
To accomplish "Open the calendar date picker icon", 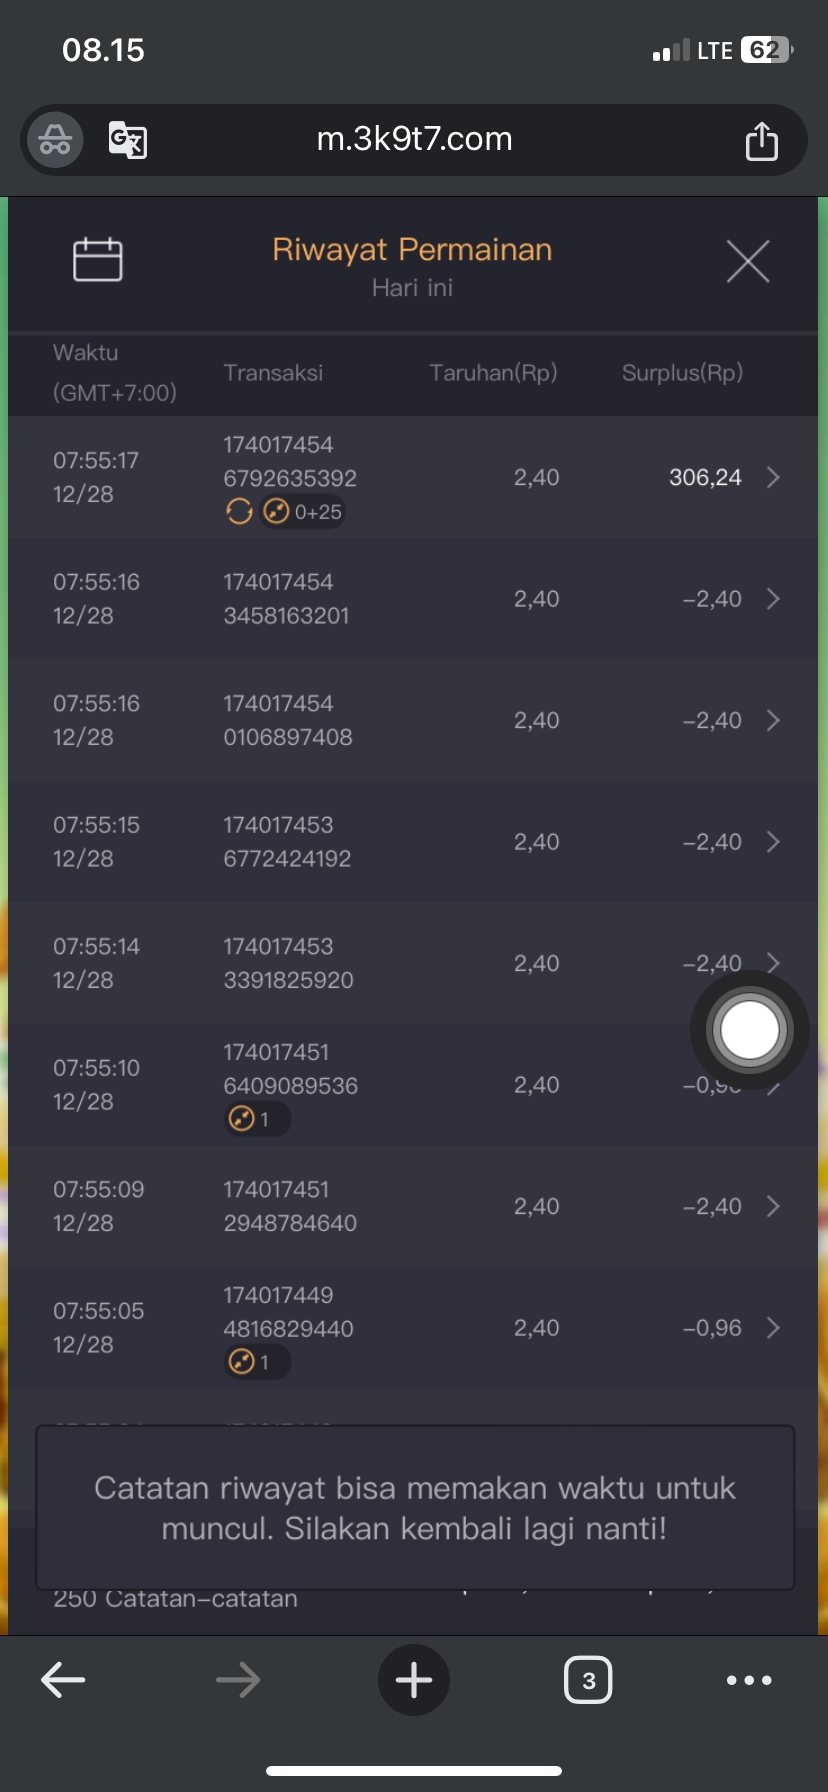I will coord(98,260).
